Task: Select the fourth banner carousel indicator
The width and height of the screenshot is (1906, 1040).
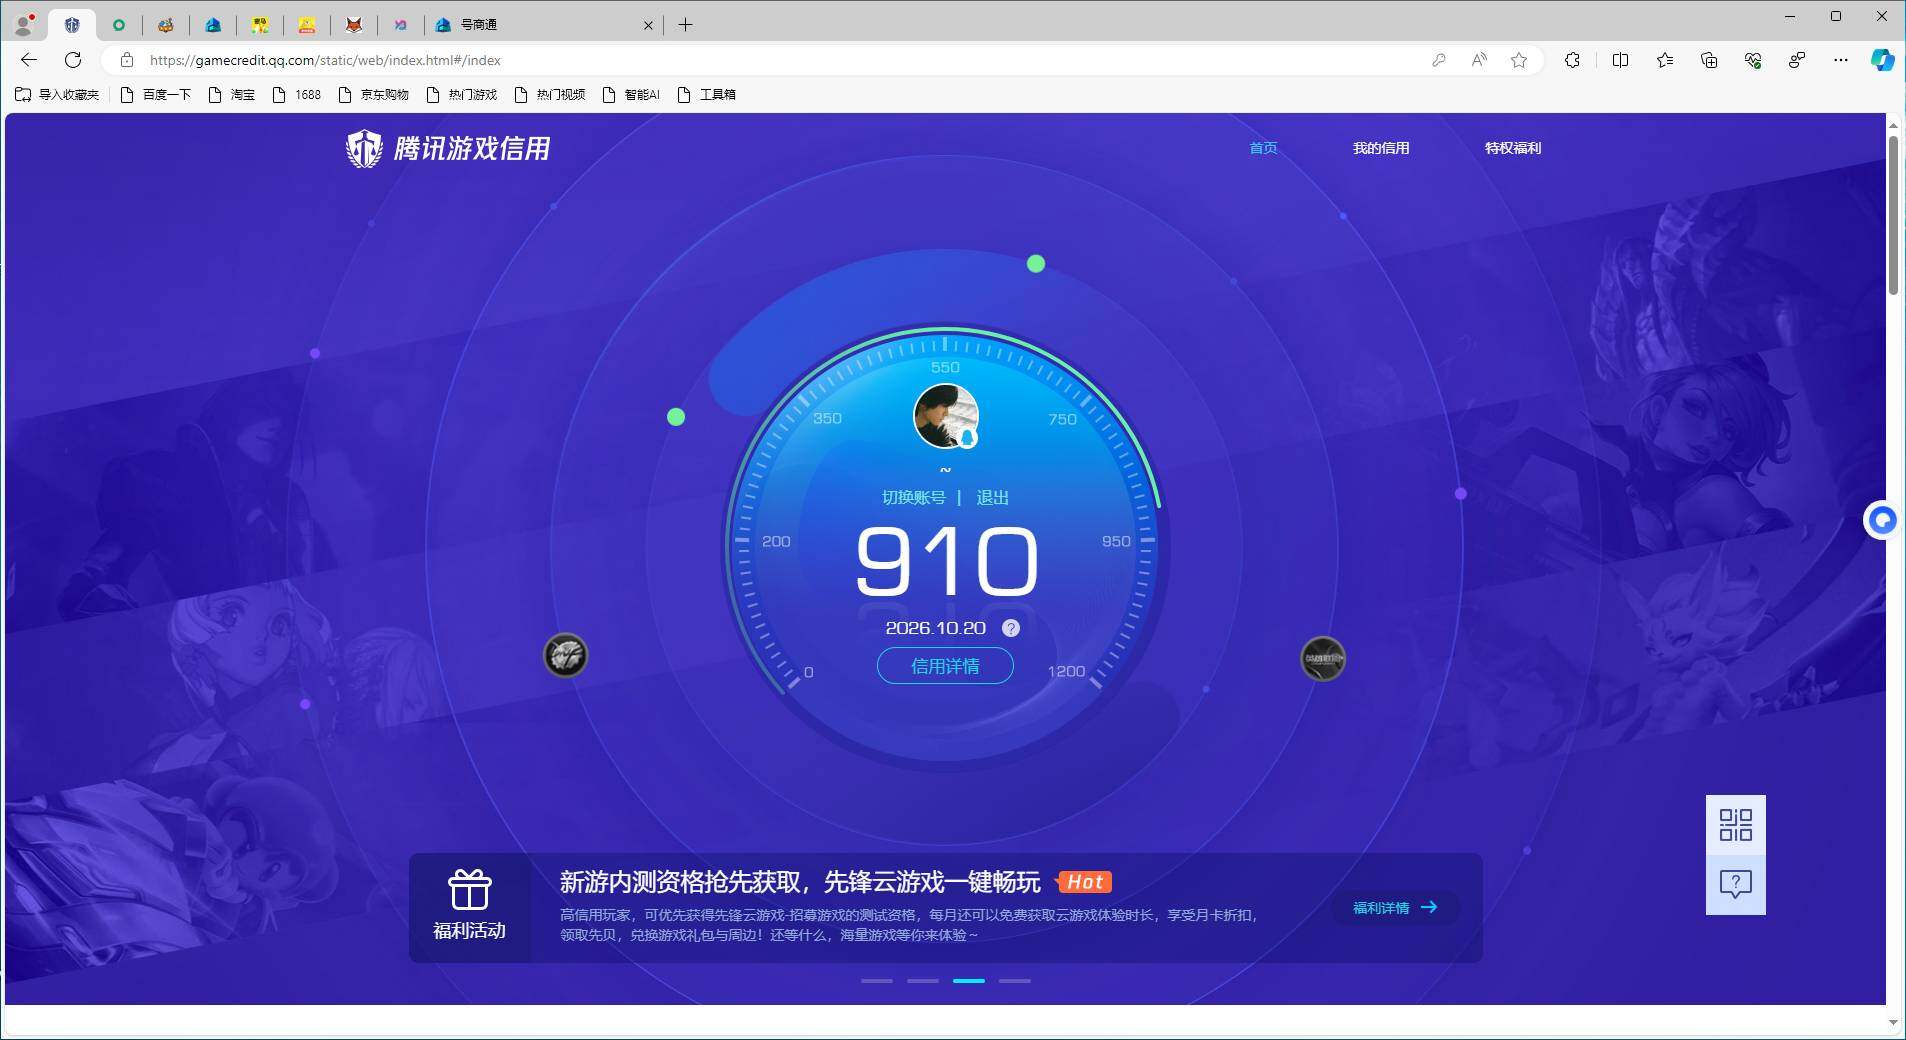Action: click(1014, 981)
